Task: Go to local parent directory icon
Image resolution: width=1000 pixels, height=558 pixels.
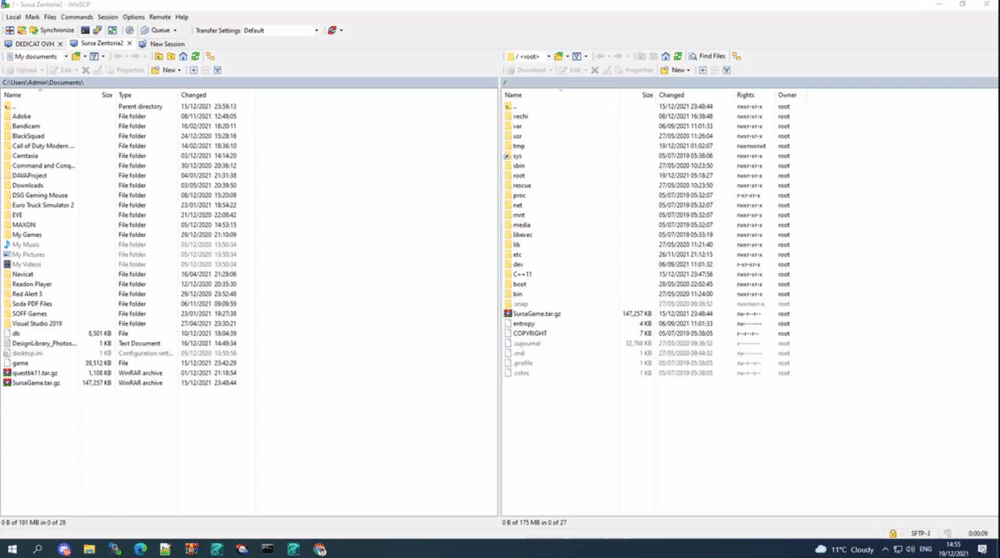Action: click(159, 57)
